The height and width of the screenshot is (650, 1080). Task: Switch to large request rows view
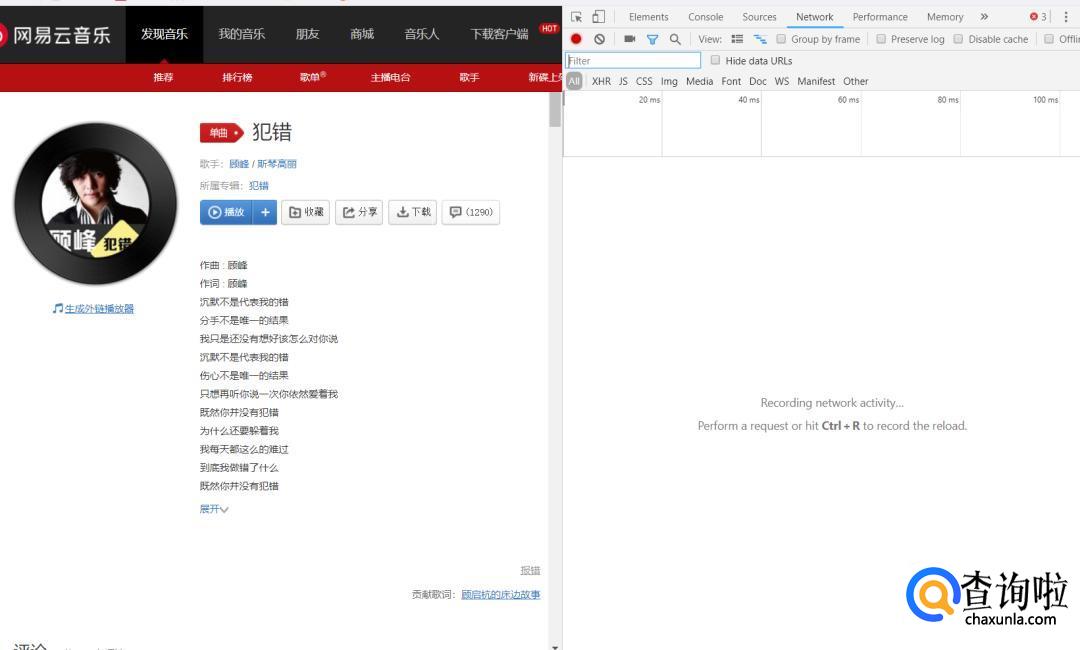click(737, 39)
